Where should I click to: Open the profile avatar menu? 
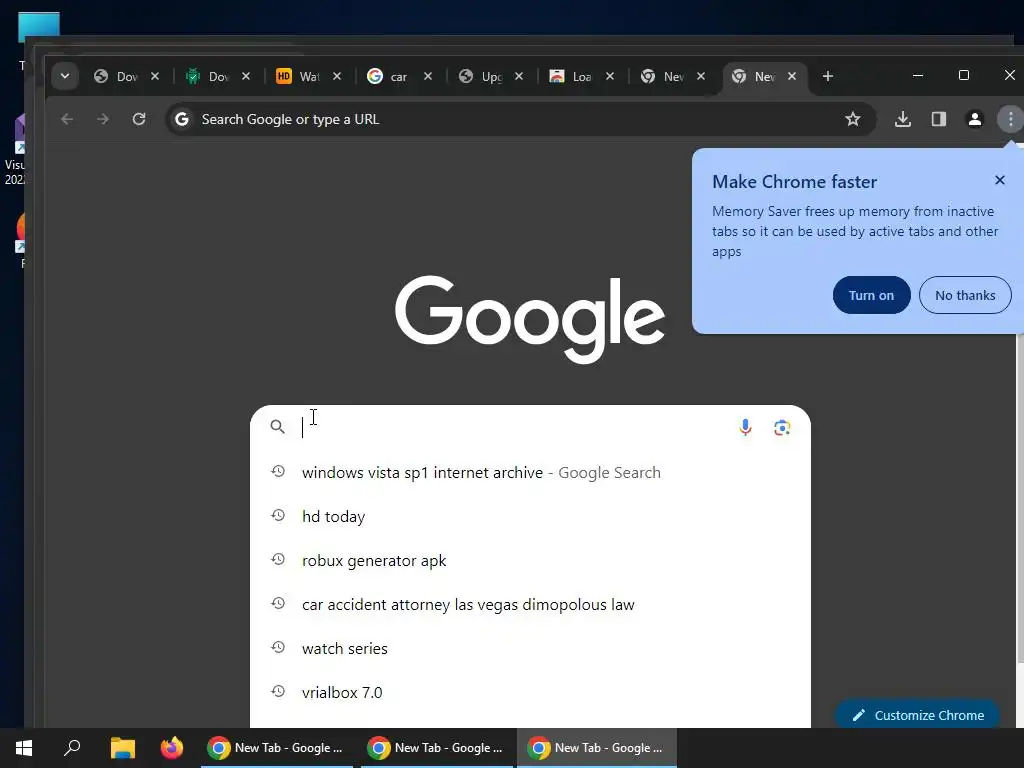coord(974,119)
